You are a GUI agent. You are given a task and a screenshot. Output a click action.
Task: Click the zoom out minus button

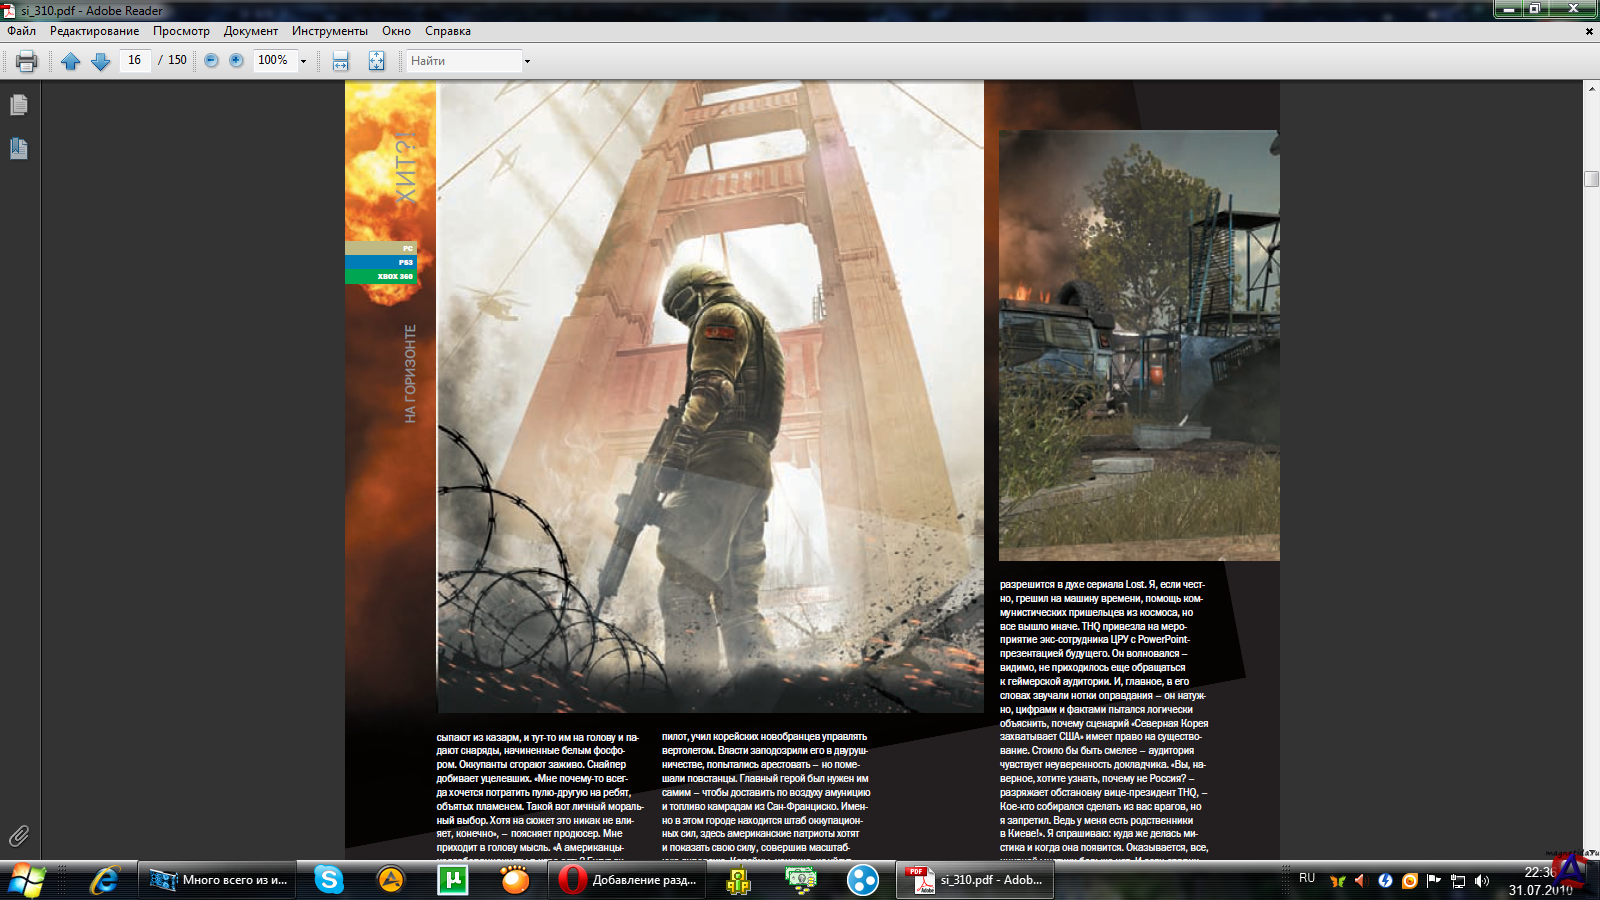211,60
